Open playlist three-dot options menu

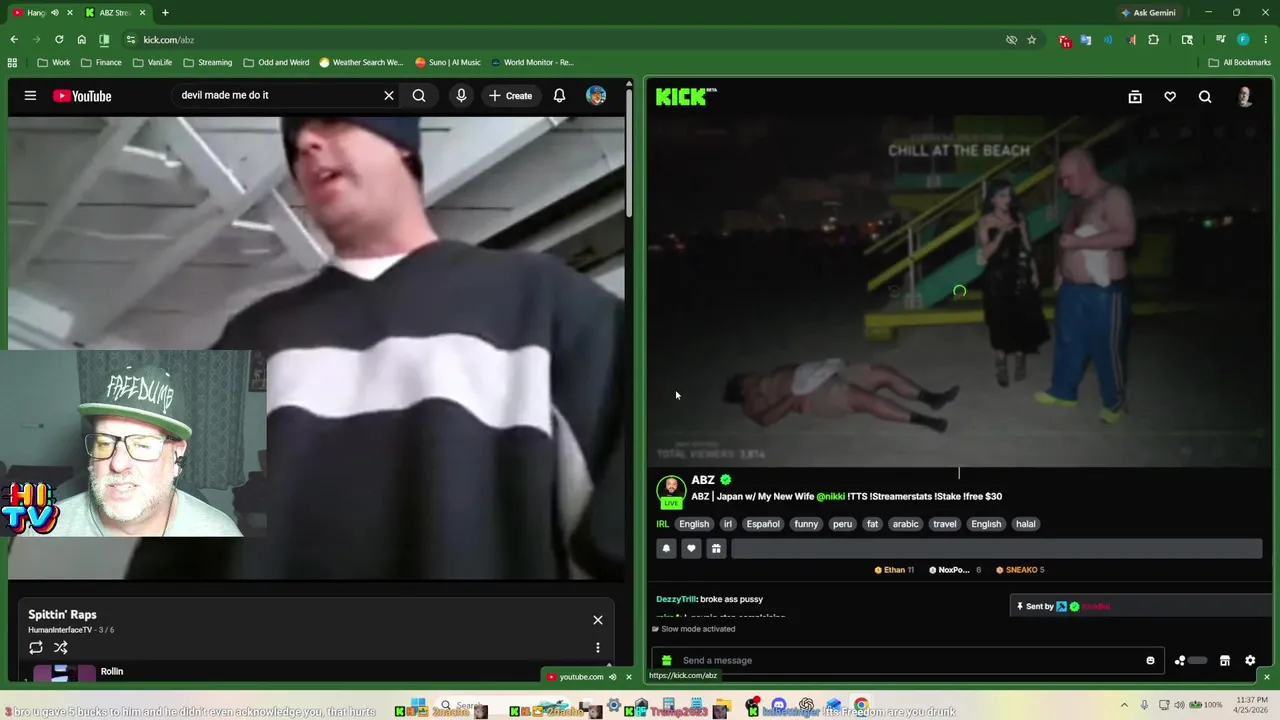click(598, 648)
